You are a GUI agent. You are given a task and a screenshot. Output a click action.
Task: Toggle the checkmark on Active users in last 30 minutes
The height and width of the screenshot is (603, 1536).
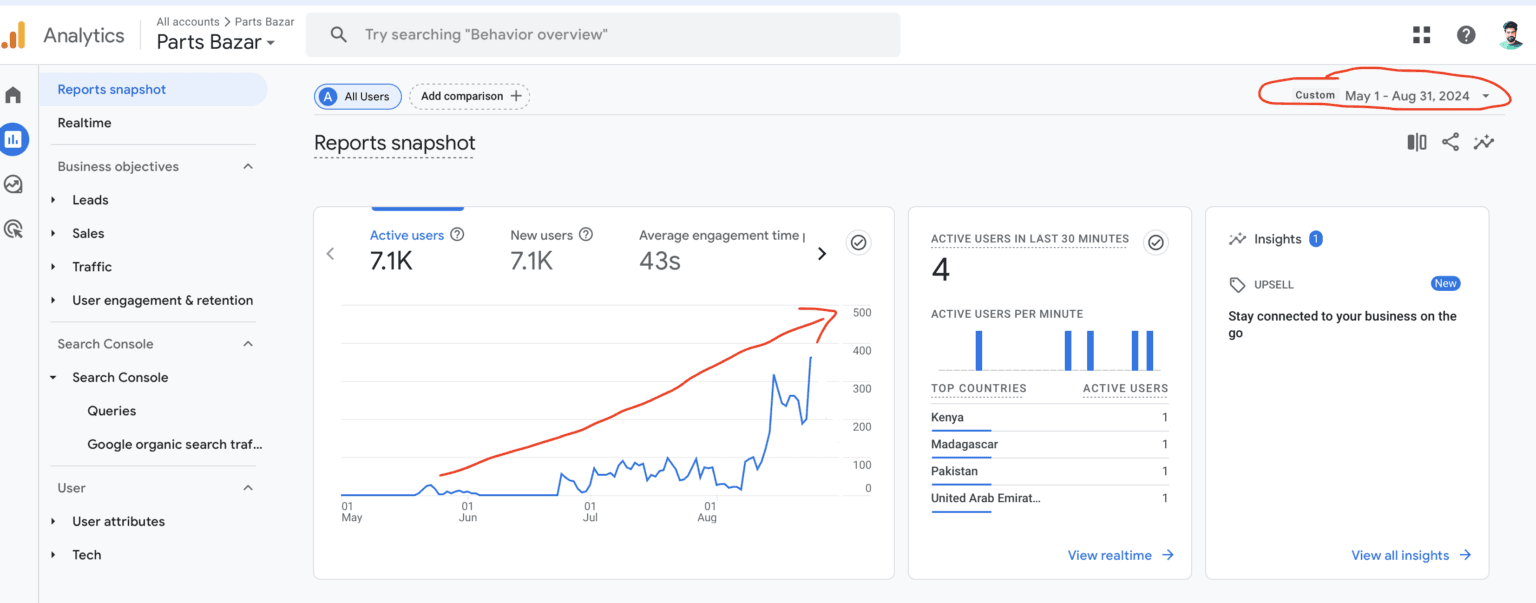[x=1156, y=242]
